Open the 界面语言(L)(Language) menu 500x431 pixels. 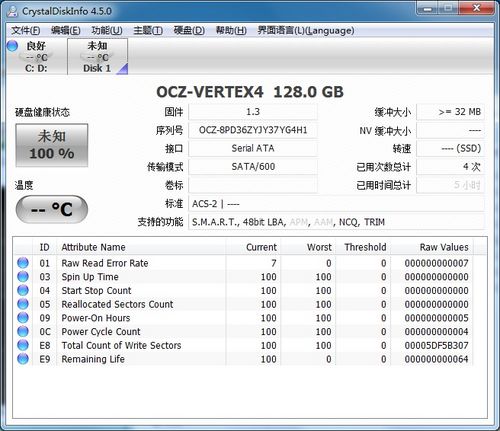(306, 30)
